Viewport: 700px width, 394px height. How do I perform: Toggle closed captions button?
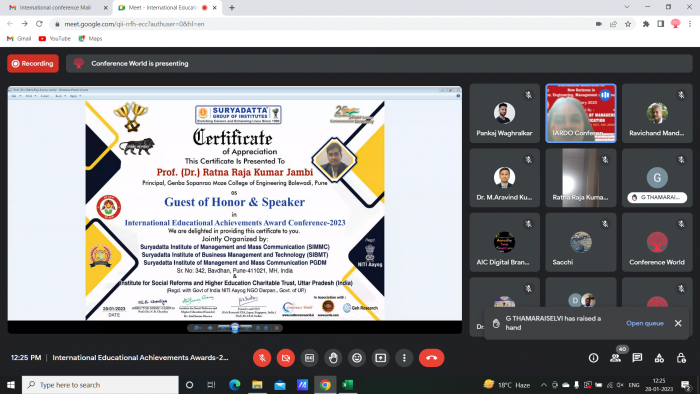click(309, 358)
